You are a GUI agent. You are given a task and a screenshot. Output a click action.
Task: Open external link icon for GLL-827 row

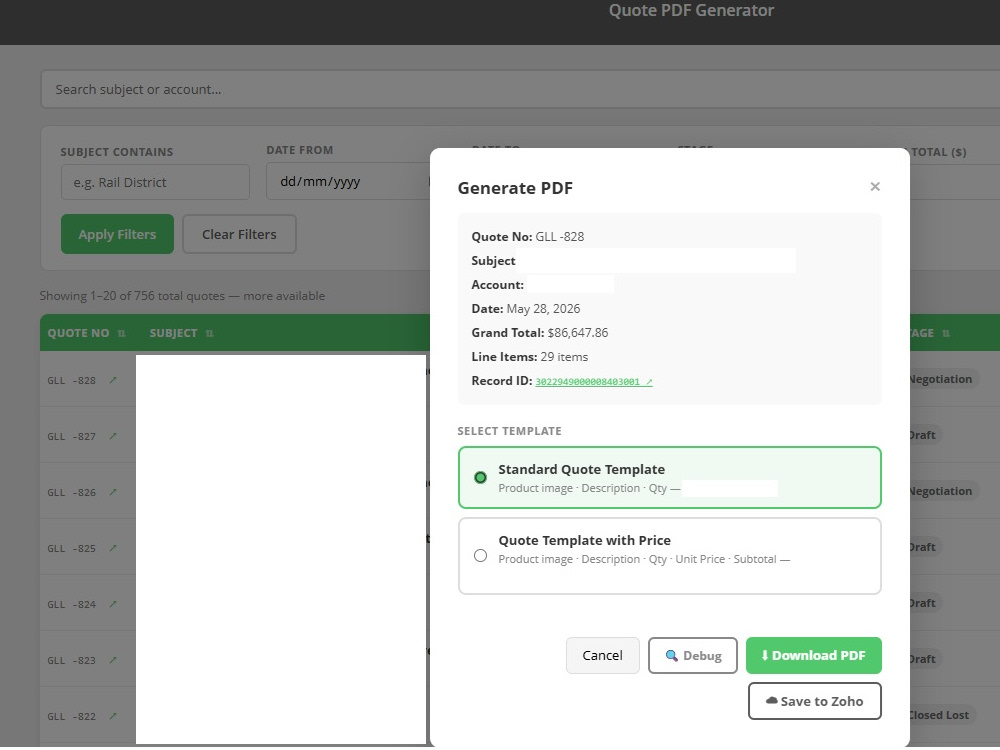coord(113,436)
